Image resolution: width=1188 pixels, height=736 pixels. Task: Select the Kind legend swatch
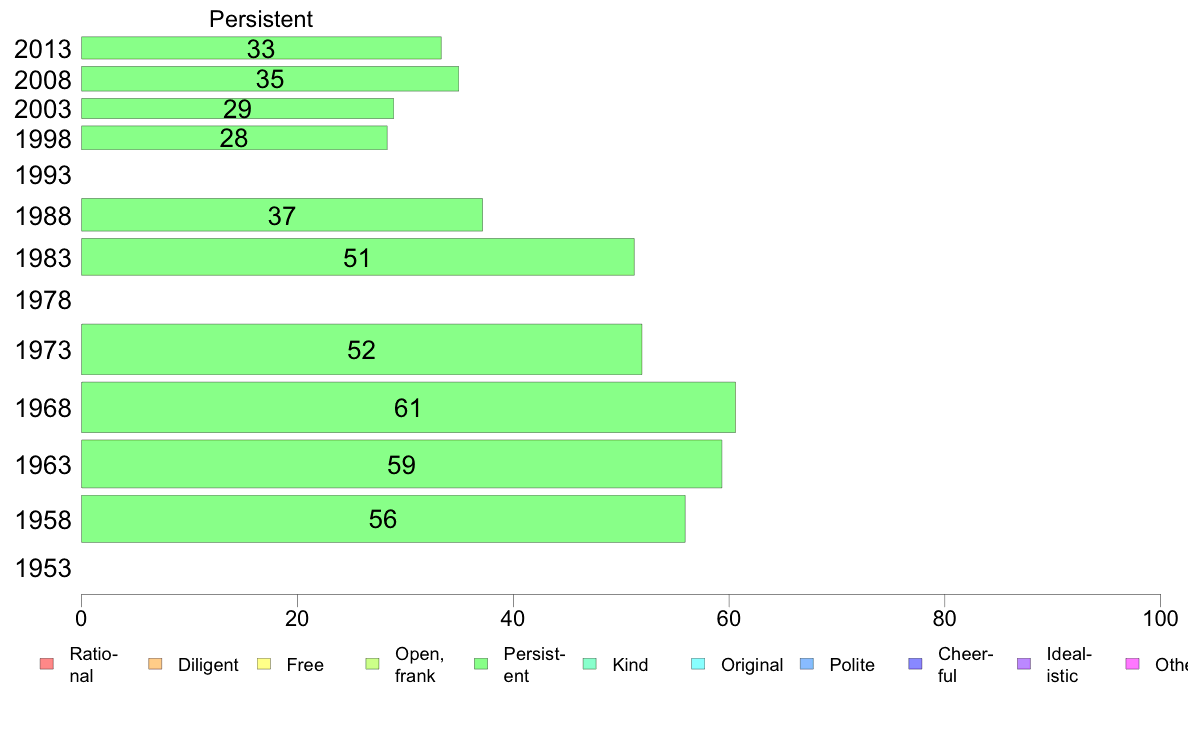click(589, 664)
